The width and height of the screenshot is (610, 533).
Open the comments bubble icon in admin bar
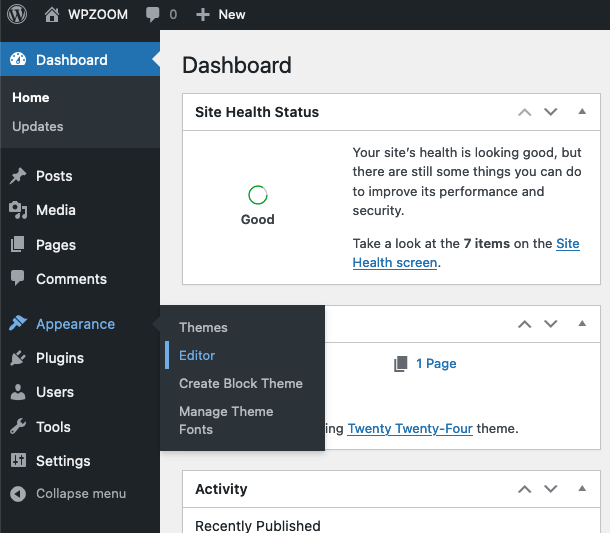pos(152,15)
